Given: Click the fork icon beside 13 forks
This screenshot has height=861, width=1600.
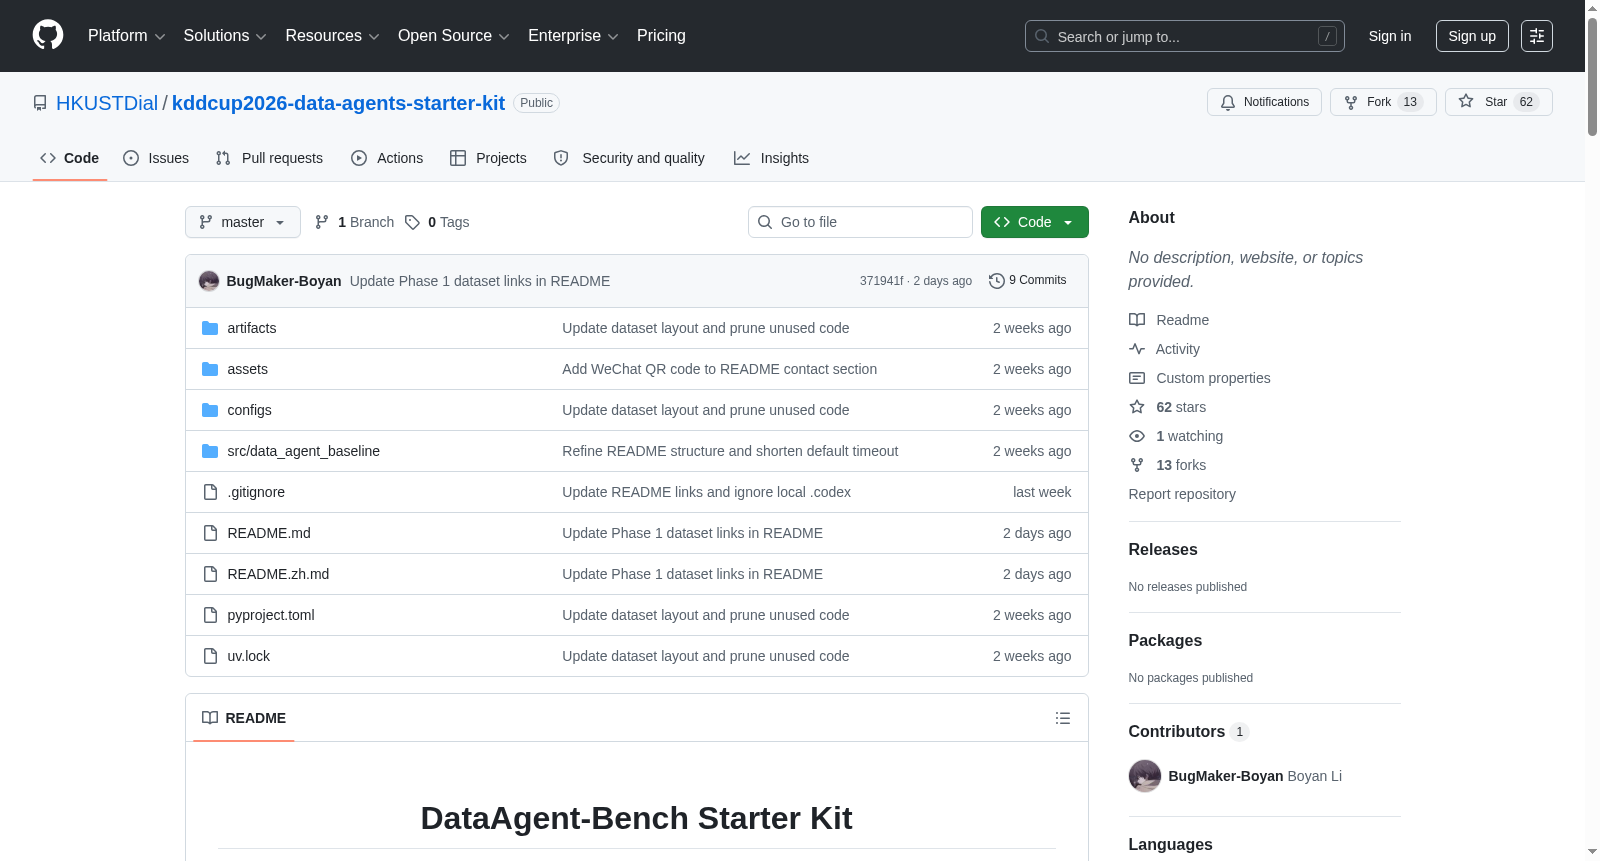Looking at the screenshot, I should click(1137, 465).
